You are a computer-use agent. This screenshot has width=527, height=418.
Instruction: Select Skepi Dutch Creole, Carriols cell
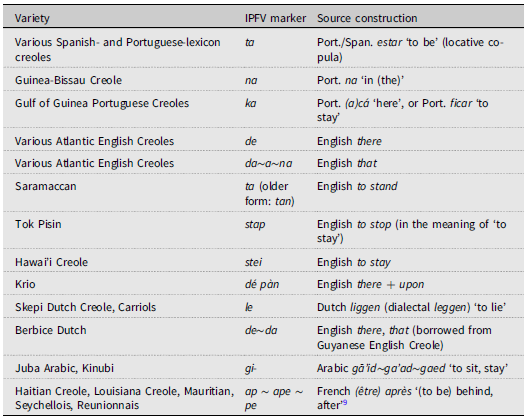[x=85, y=307]
